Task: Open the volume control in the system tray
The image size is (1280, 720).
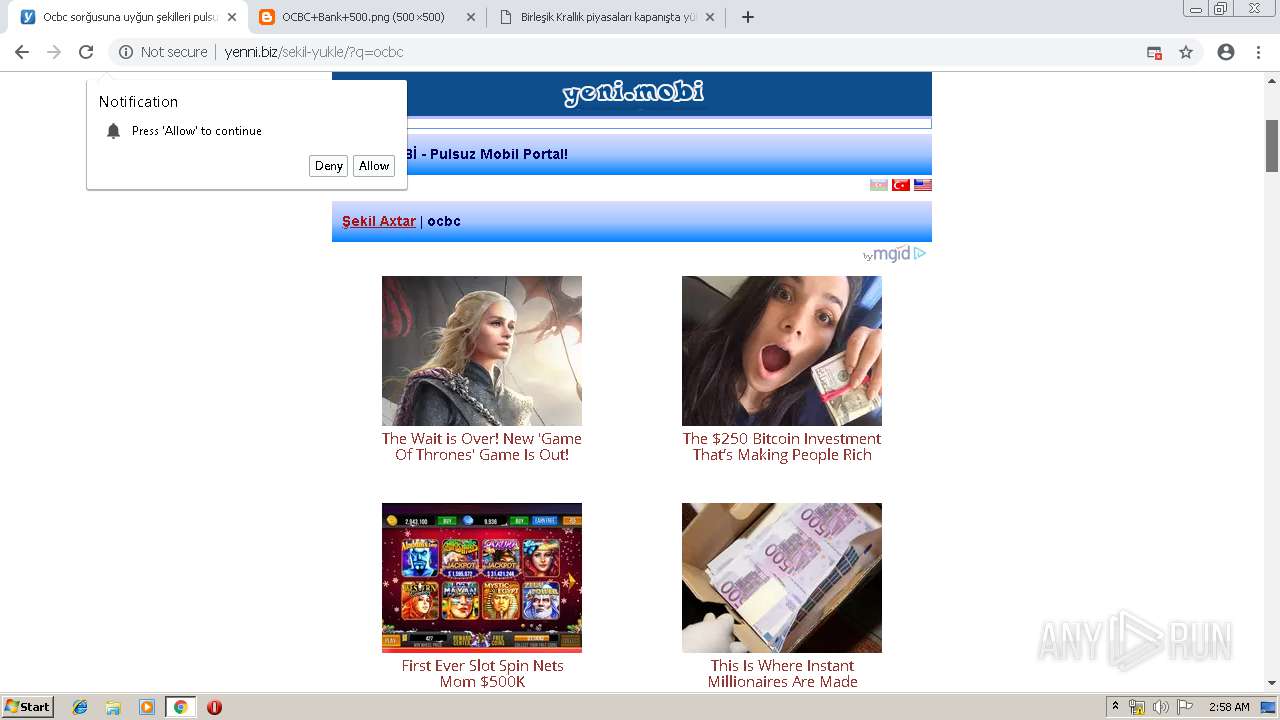Action: coord(1161,707)
